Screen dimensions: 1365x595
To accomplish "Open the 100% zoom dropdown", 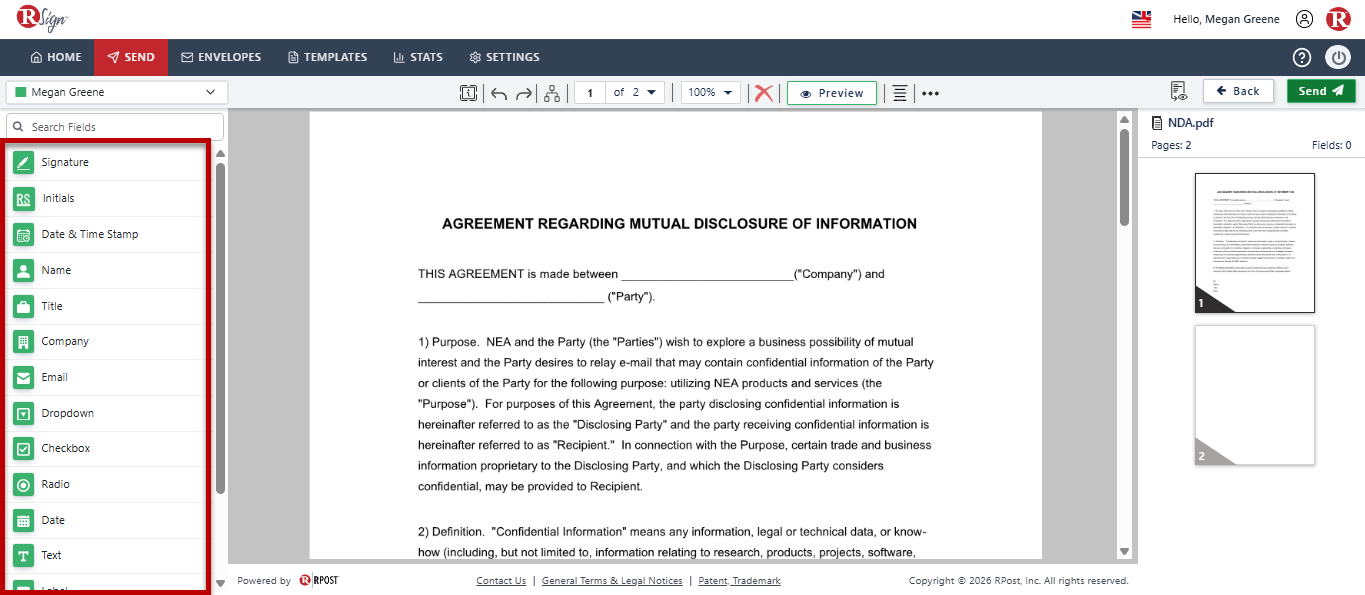I will pos(711,92).
